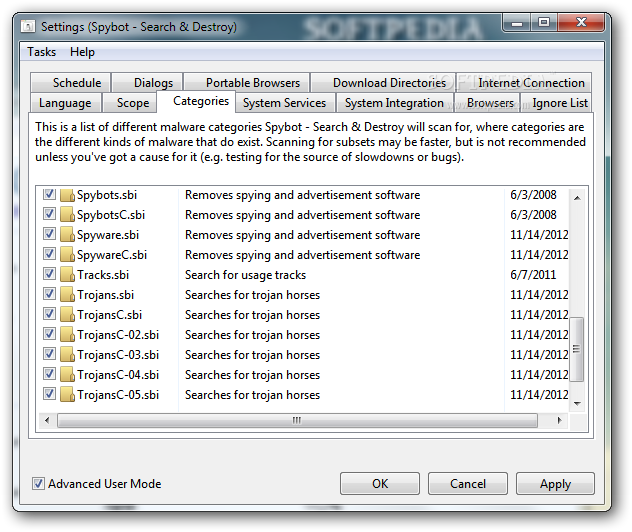
Task: Click the folder icon next to Trojans.sbi
Action: pyautogui.click(x=67, y=295)
